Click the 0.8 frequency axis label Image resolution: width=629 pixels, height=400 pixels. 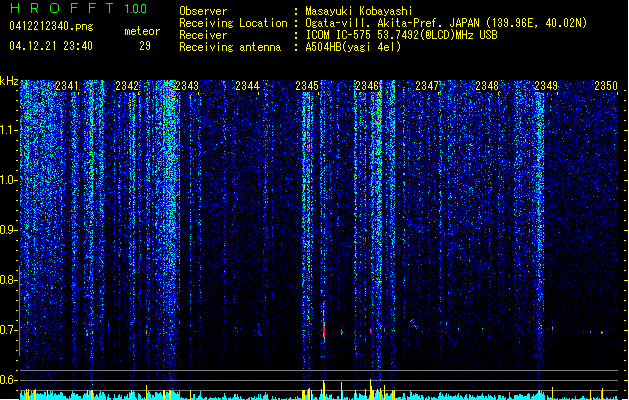click(9, 280)
